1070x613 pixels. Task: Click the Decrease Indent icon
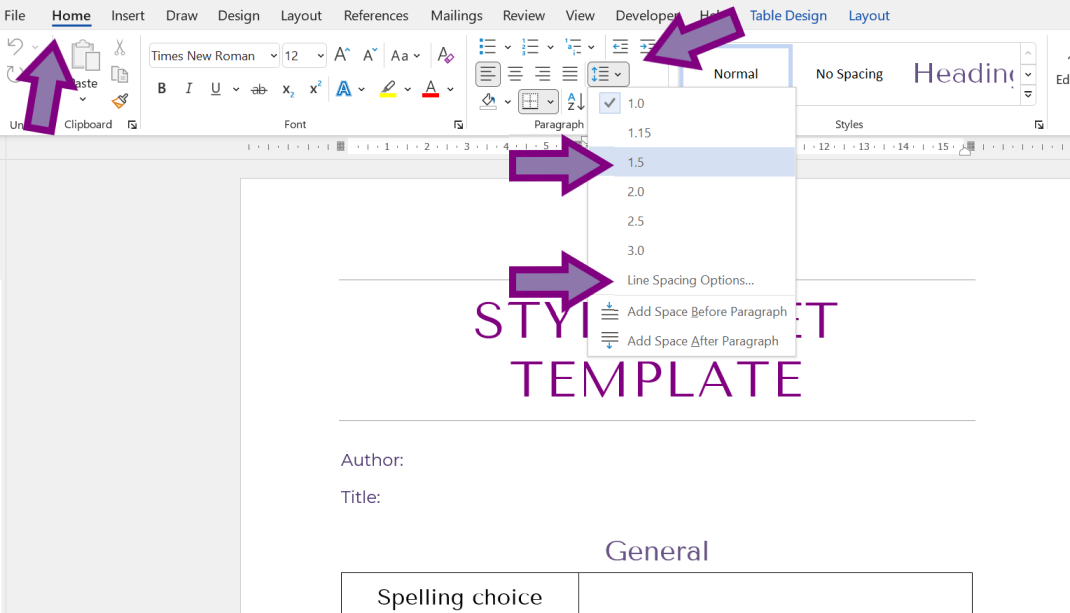(620, 47)
